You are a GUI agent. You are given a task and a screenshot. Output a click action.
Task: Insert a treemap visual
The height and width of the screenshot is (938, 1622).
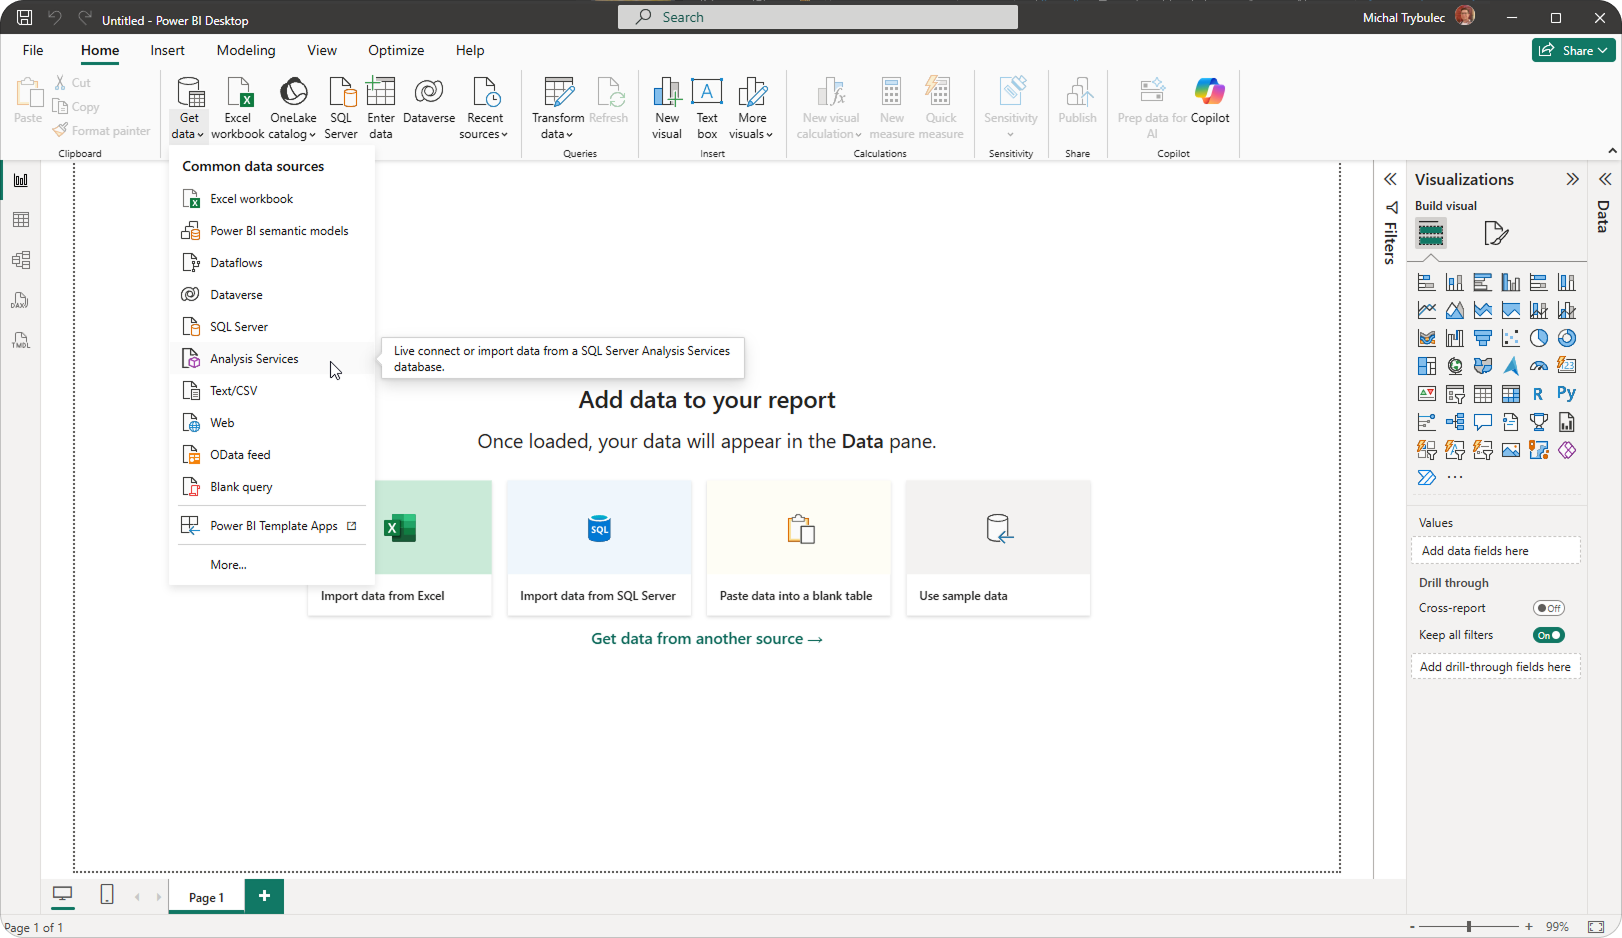1427,365
